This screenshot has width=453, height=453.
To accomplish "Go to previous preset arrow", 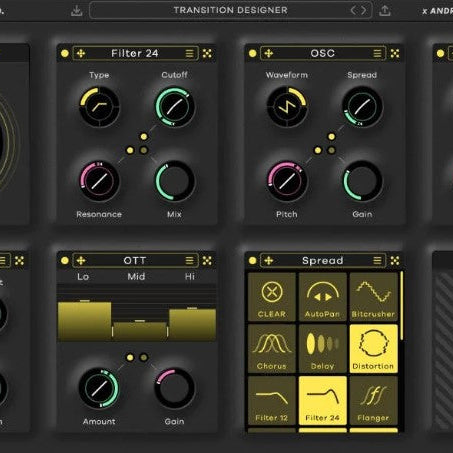I will tap(353, 10).
